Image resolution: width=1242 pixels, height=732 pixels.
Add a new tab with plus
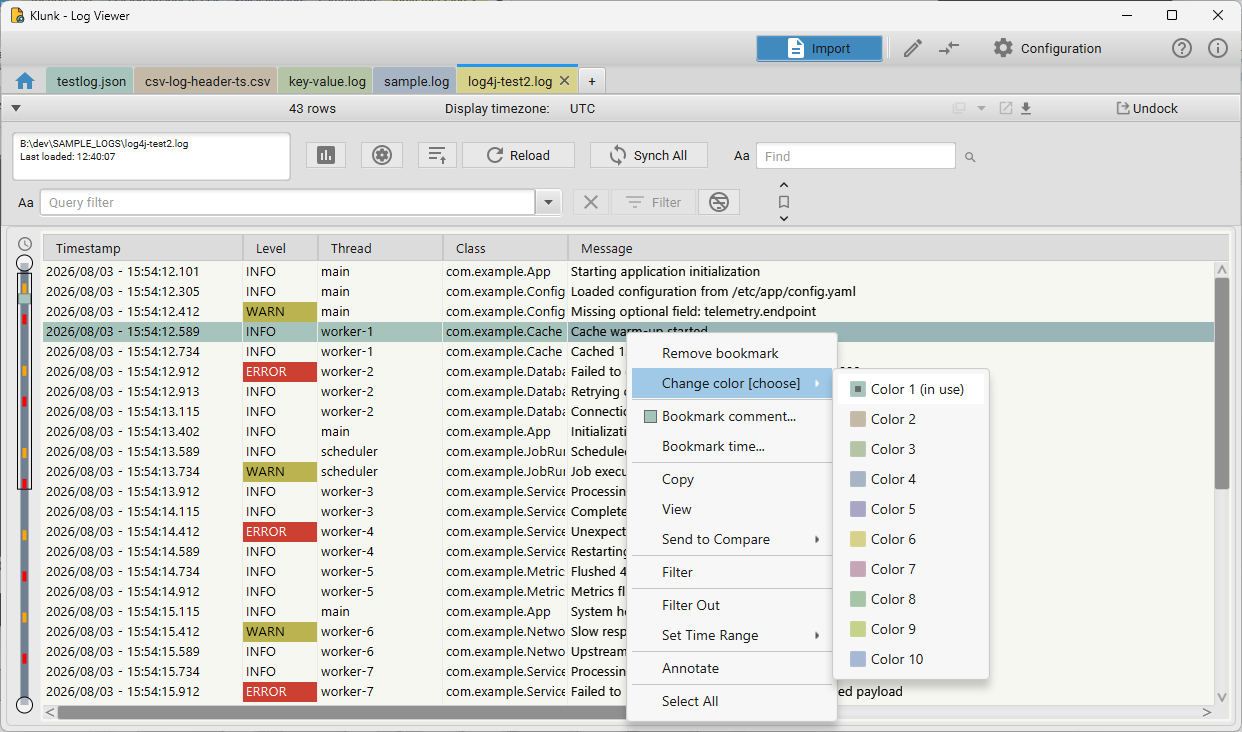click(x=591, y=81)
